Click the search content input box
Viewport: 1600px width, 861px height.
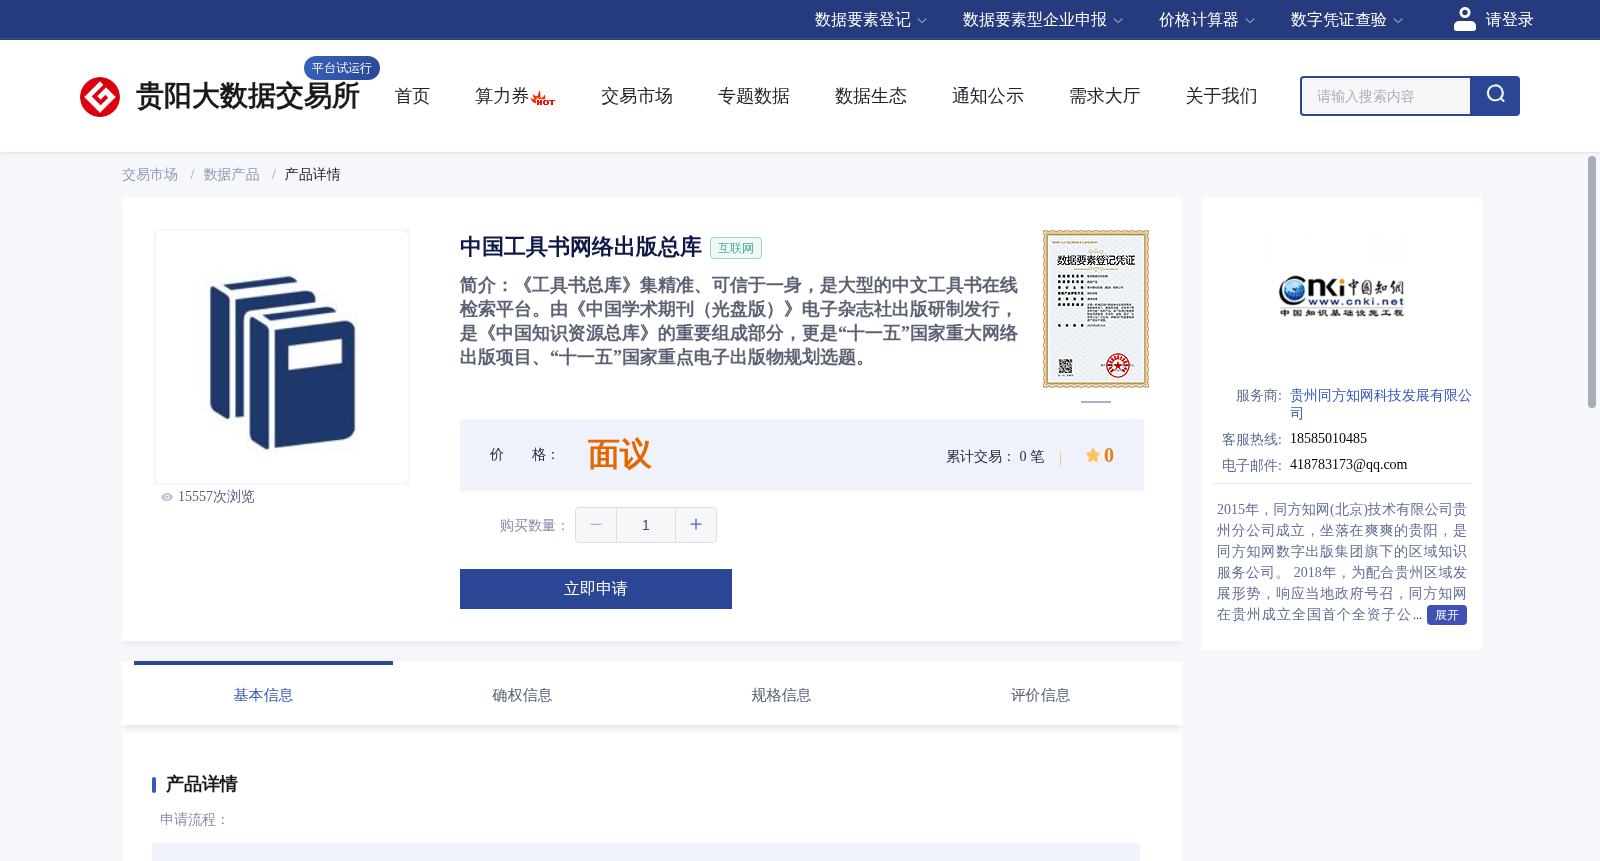[x=1386, y=96]
